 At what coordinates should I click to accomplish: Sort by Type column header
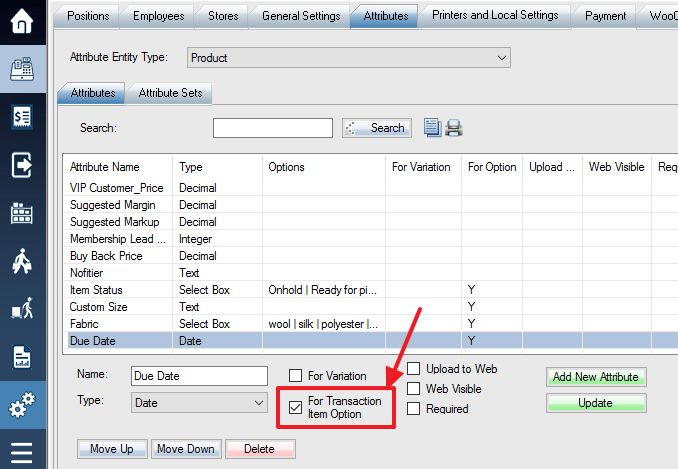(x=217, y=167)
